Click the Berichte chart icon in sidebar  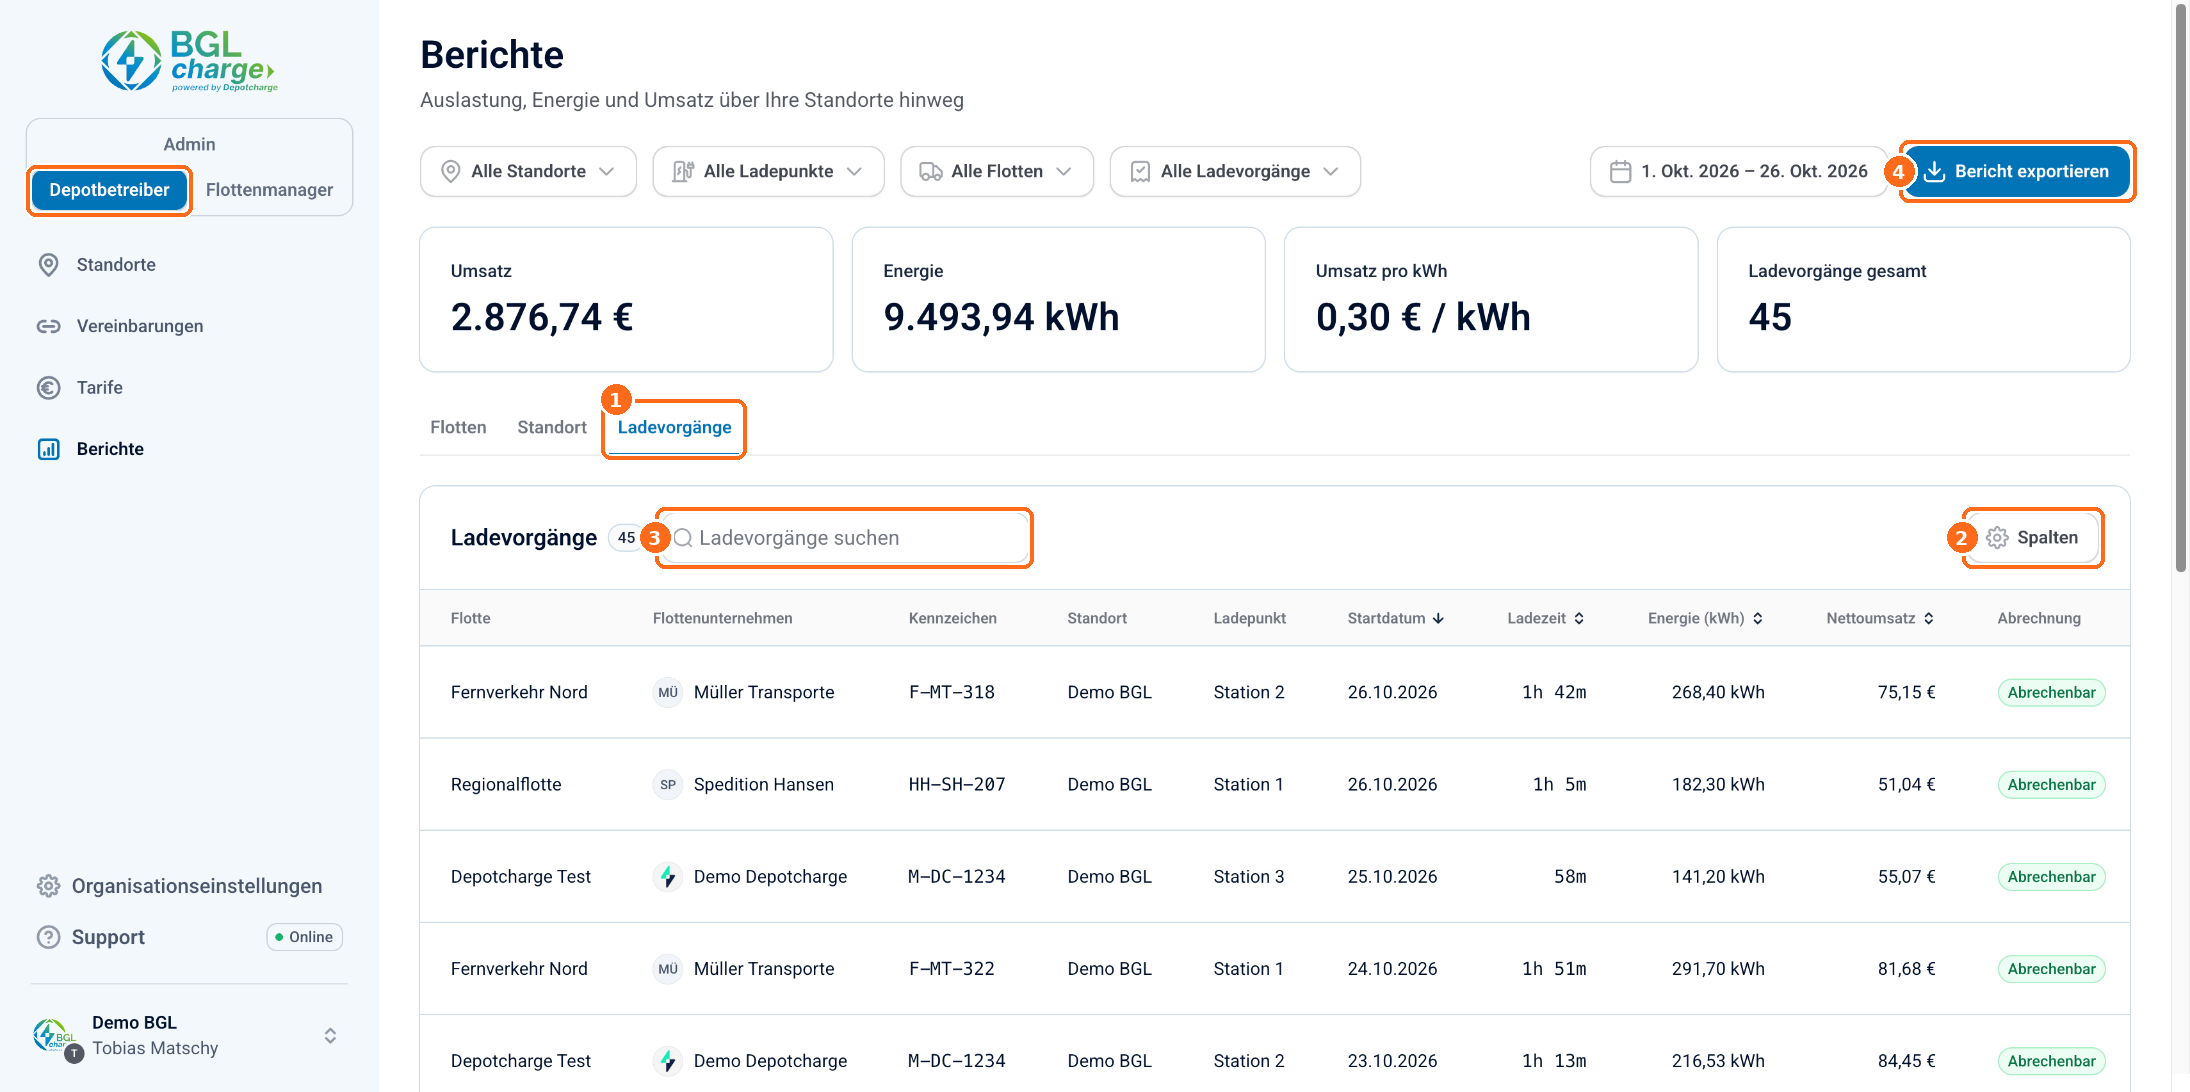click(x=48, y=449)
